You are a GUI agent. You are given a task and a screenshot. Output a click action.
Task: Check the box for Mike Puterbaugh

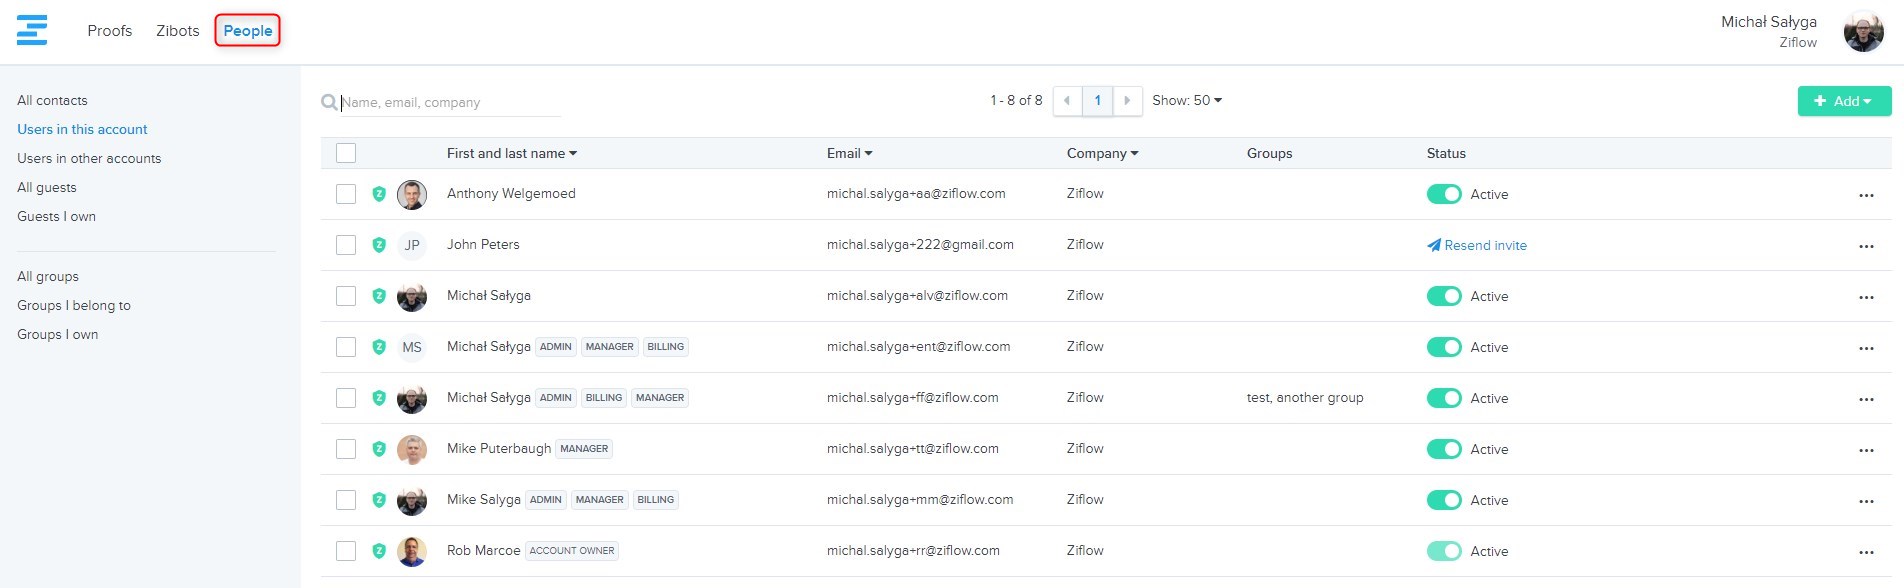pos(346,449)
